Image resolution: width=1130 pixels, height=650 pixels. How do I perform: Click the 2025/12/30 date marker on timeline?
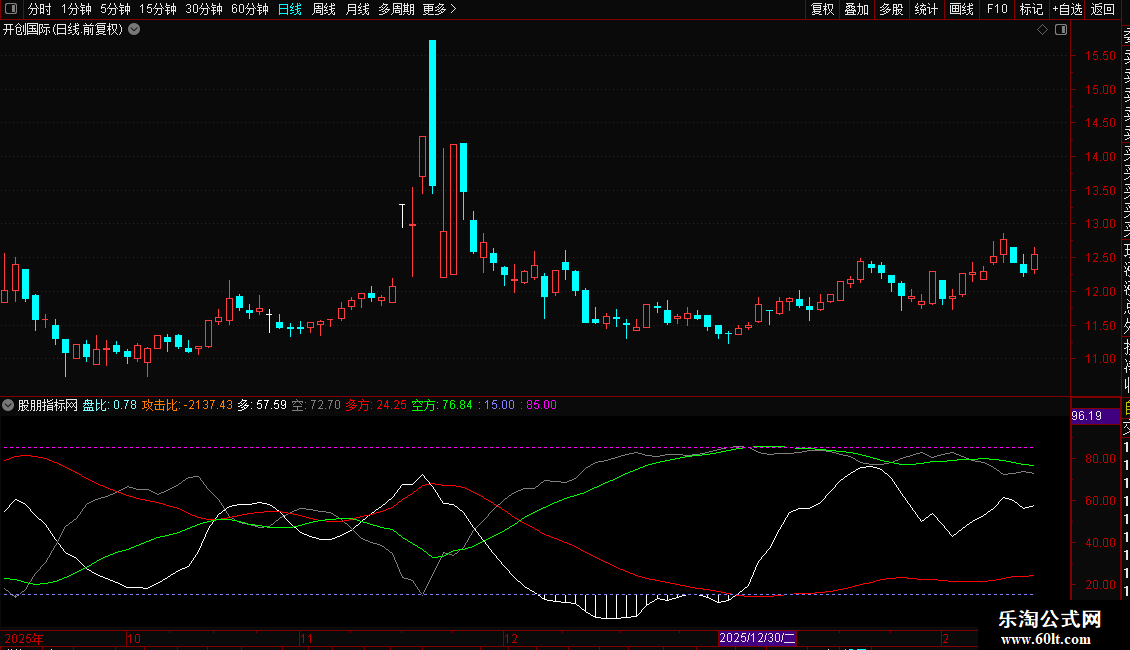coord(758,638)
